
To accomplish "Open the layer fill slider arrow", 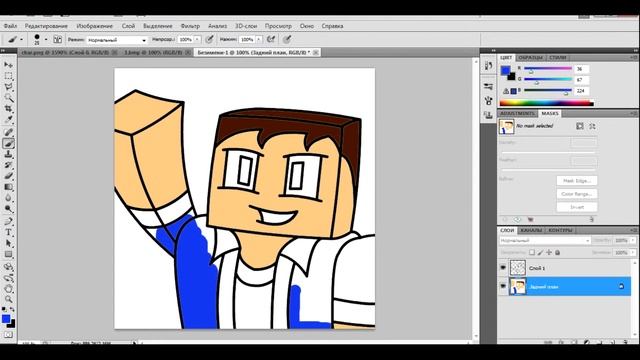I will point(633,253).
